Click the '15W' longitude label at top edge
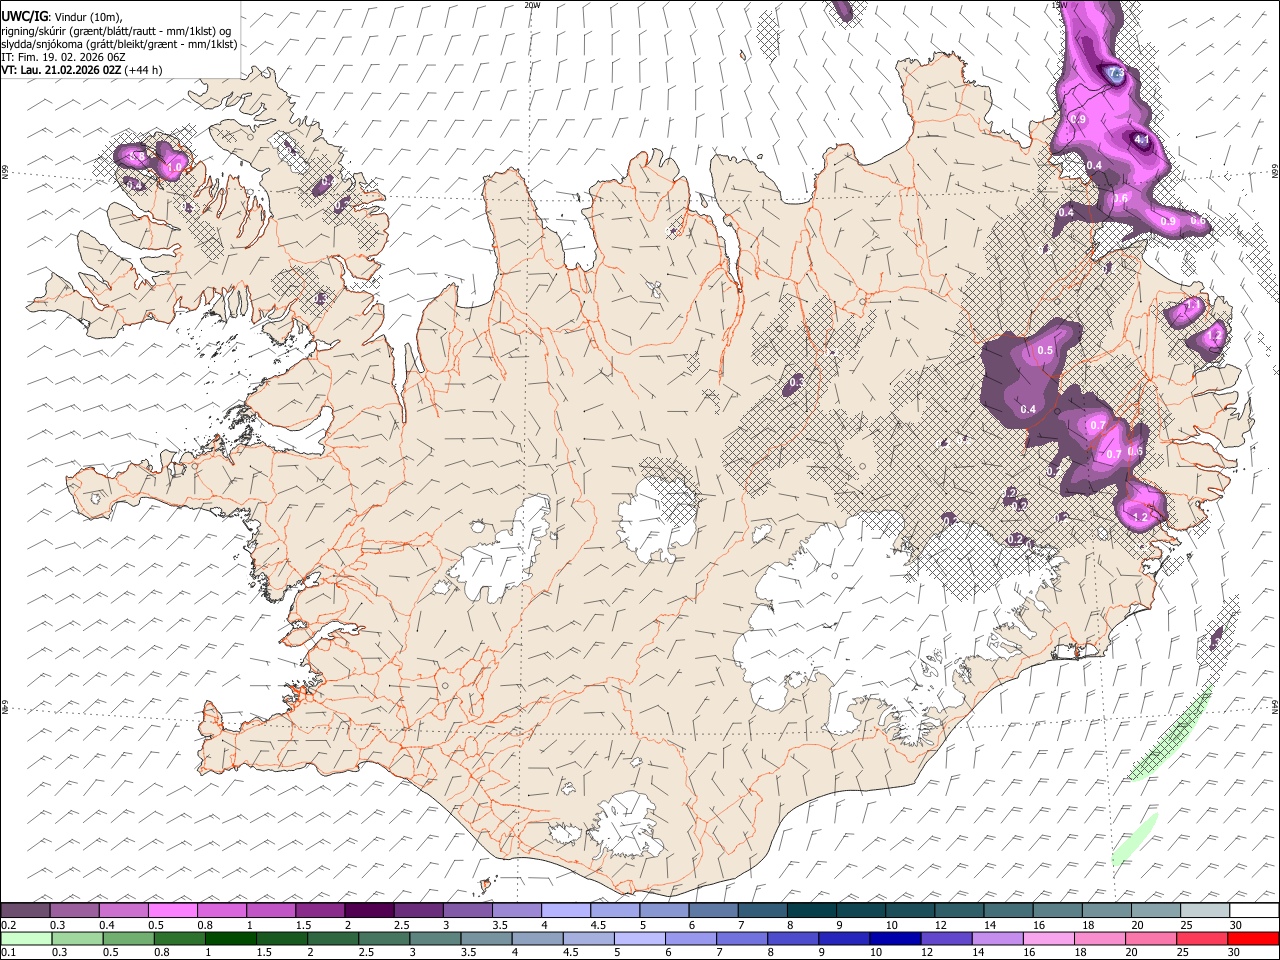The width and height of the screenshot is (1280, 960). [1058, 5]
